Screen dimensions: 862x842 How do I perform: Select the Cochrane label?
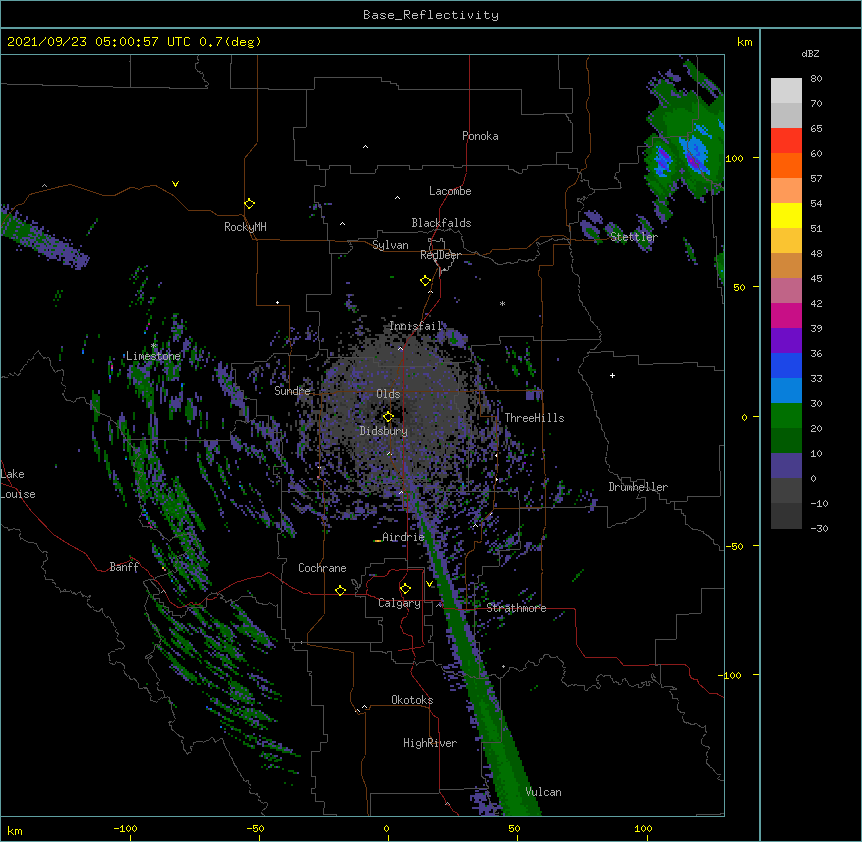(x=322, y=568)
